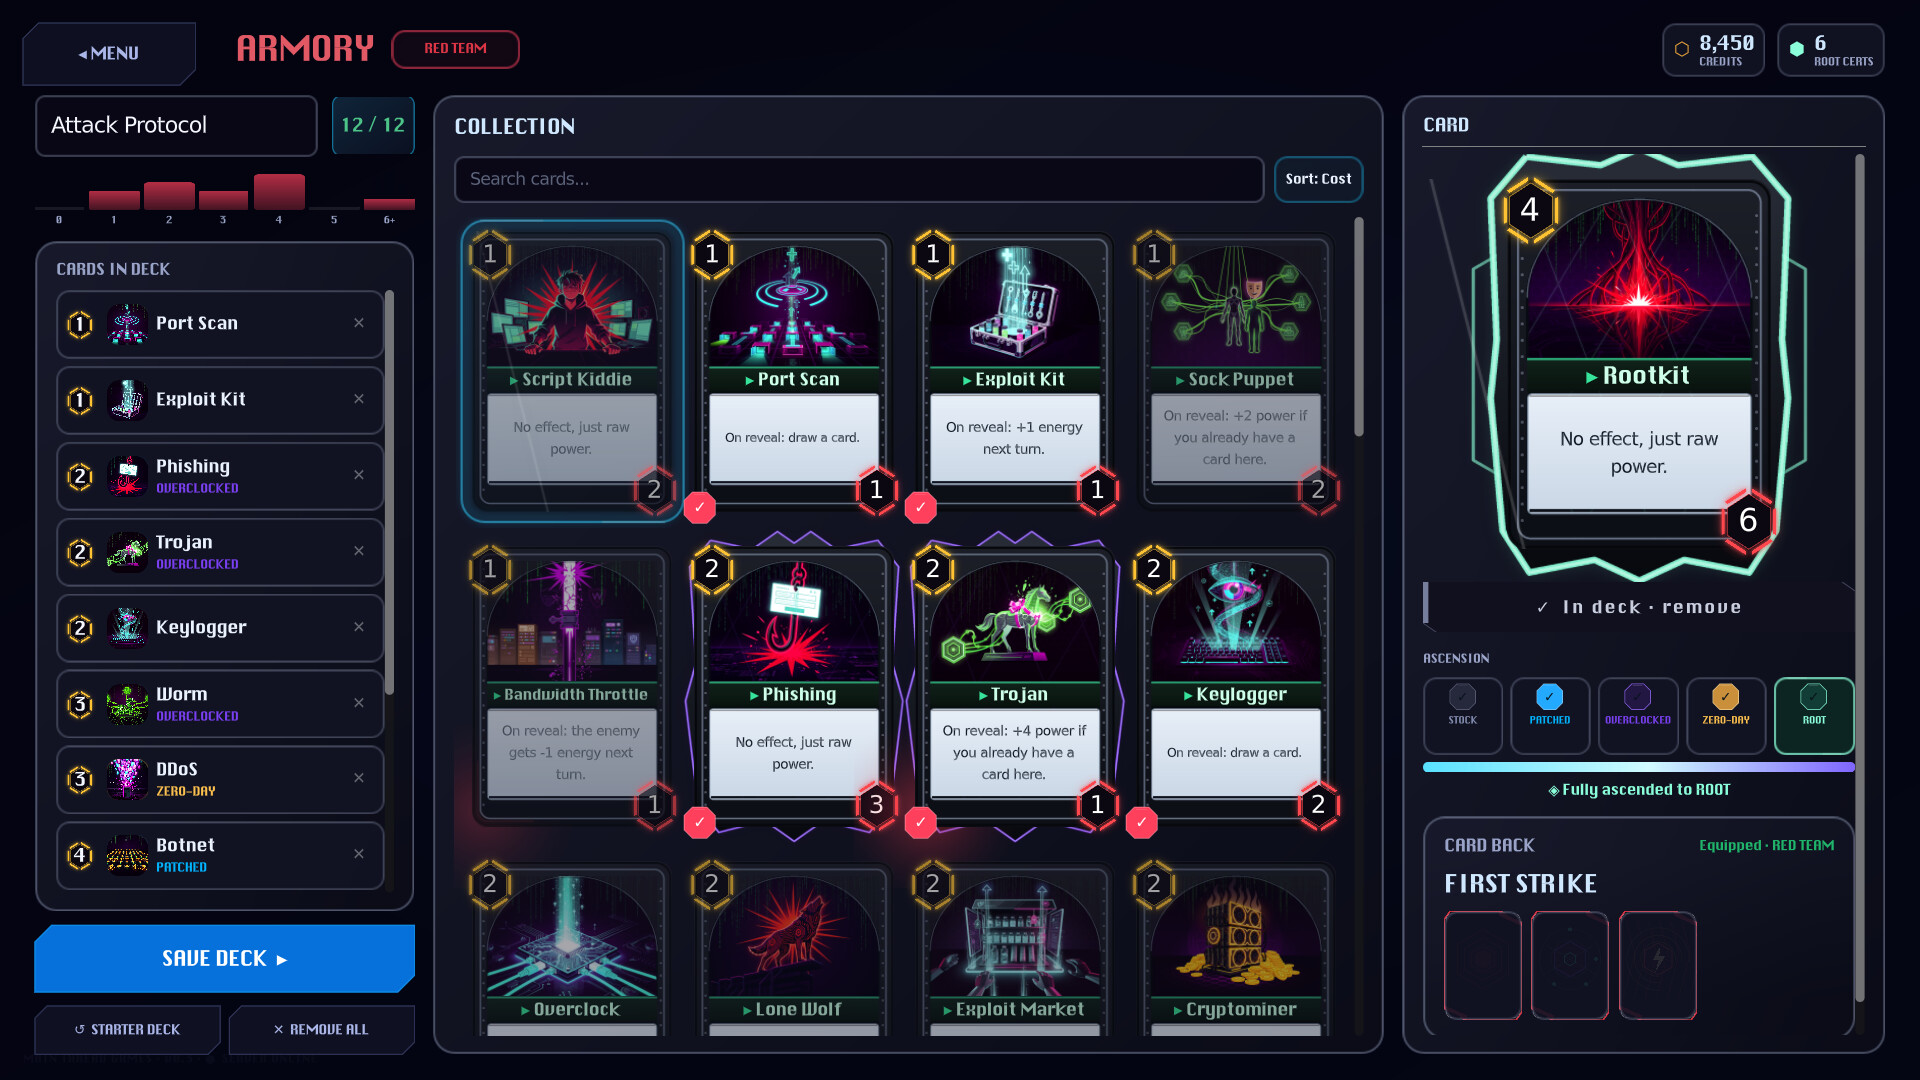Remove Exploit Kit from the deck list
The image size is (1920, 1080).
tap(358, 399)
